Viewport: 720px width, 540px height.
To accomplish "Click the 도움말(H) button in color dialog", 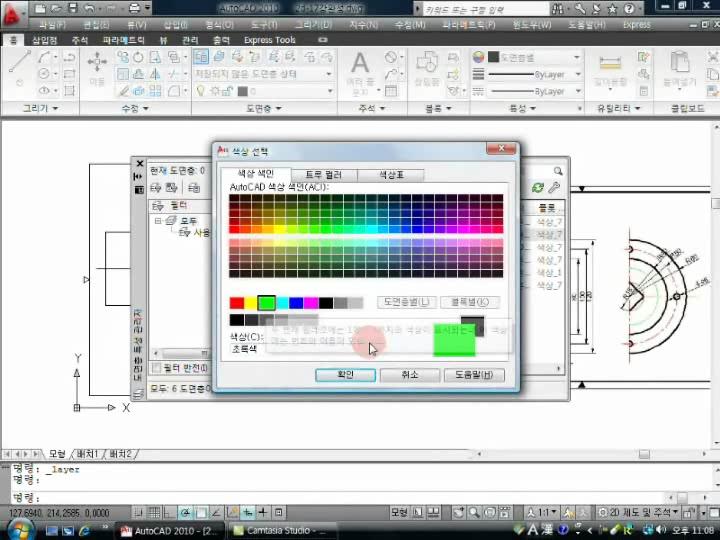I will [474, 375].
